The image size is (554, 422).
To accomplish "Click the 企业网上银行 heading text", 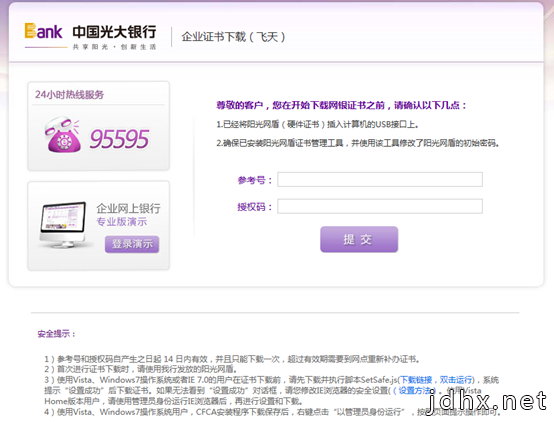I will click(128, 208).
